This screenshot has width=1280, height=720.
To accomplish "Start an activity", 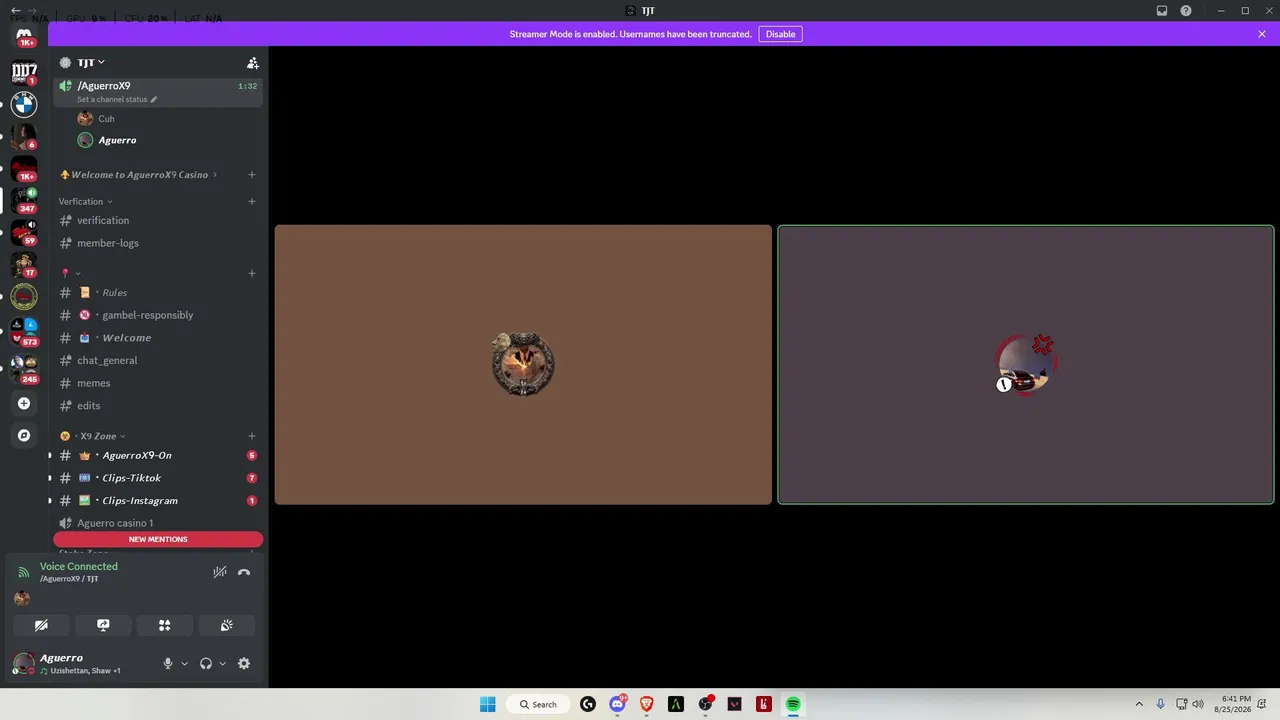I will (x=165, y=625).
